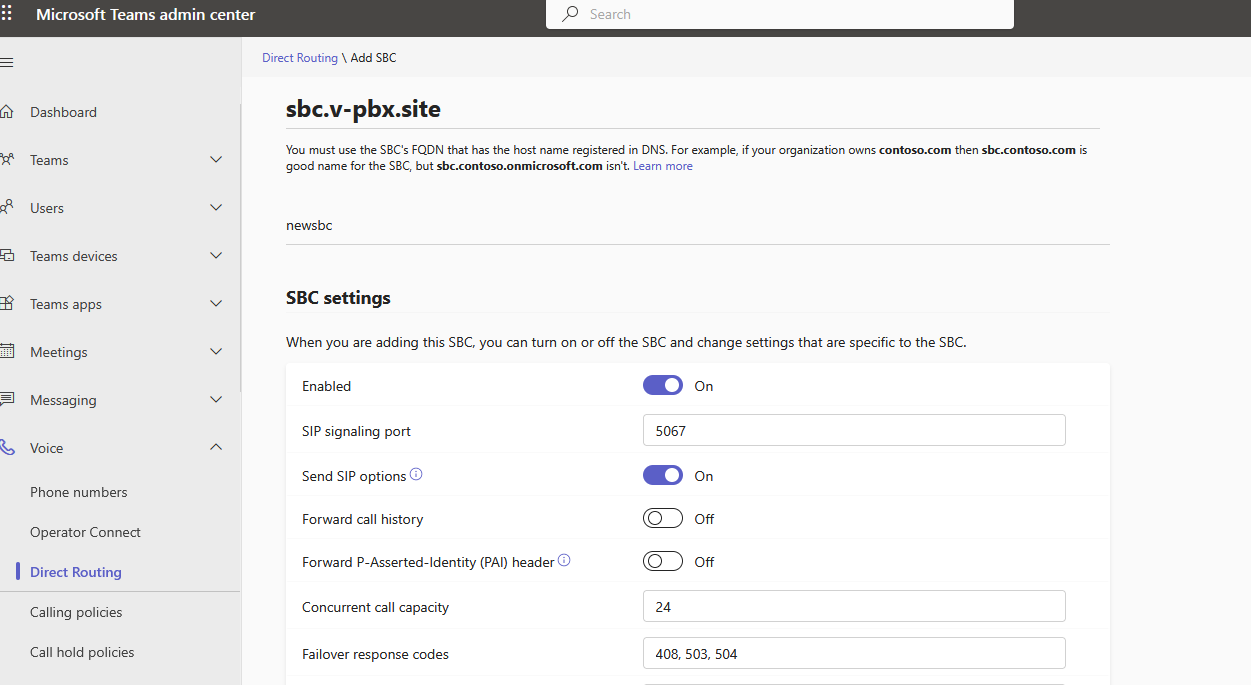The image size is (1251, 685).
Task: Click the SBC settings heading
Action: click(338, 298)
